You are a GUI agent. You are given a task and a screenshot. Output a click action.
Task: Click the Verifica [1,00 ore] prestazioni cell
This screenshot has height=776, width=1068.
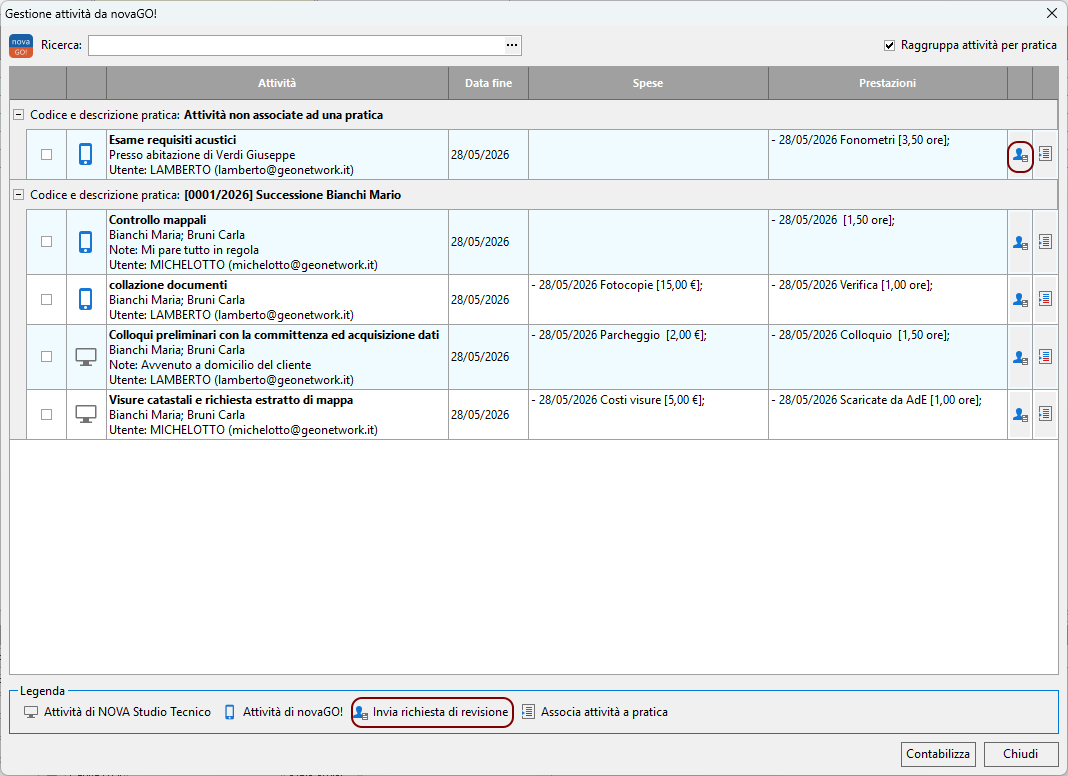pyautogui.click(x=888, y=299)
